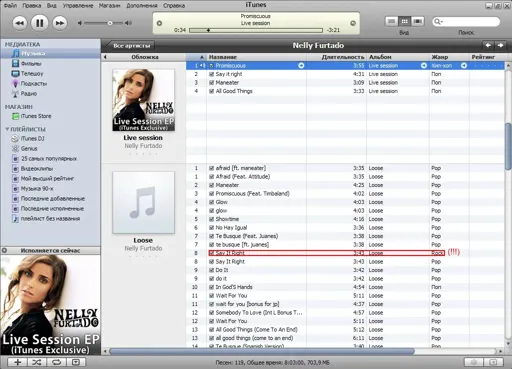Switch to list view mode
Viewport: 512px width, 369px height.
coord(392,21)
